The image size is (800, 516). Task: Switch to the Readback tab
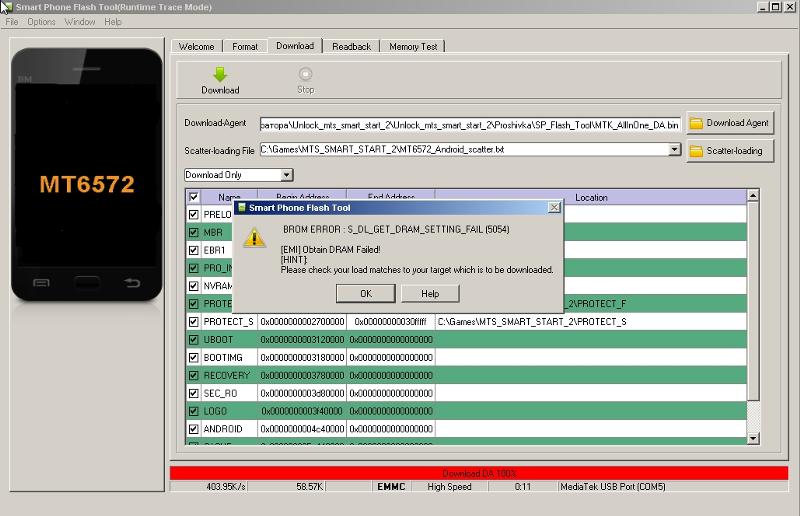click(352, 46)
